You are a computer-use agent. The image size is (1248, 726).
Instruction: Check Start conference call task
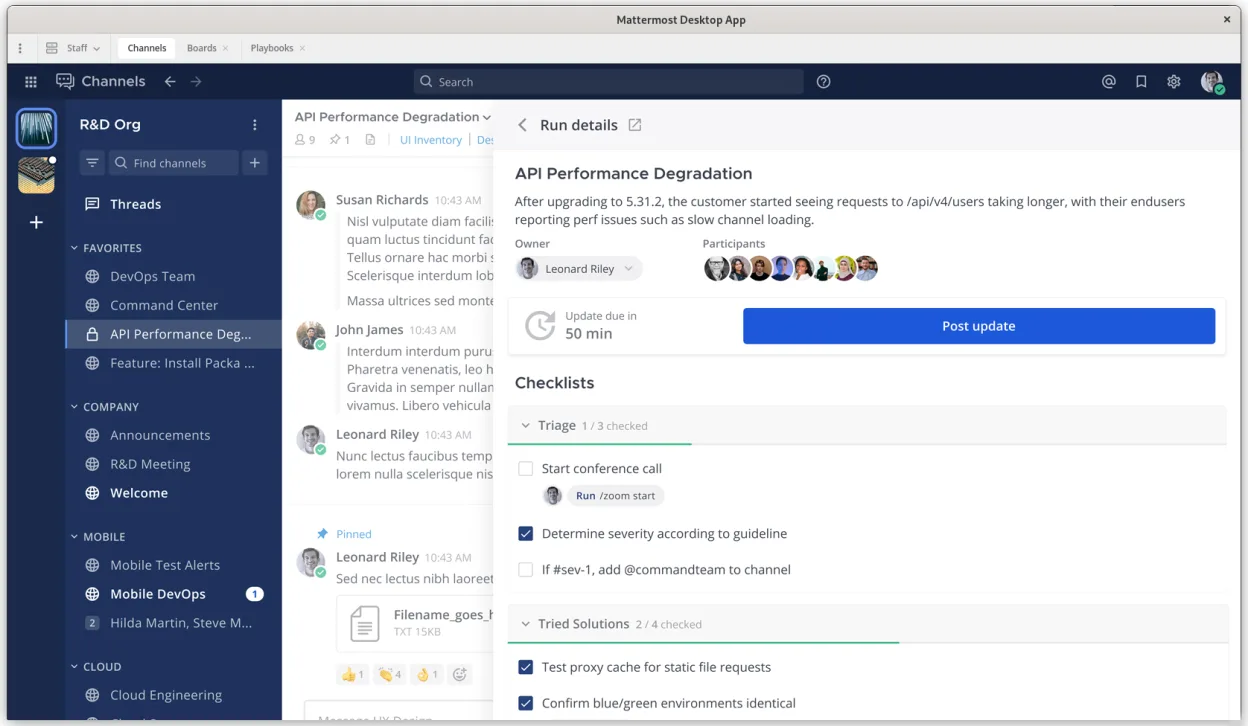[525, 468]
